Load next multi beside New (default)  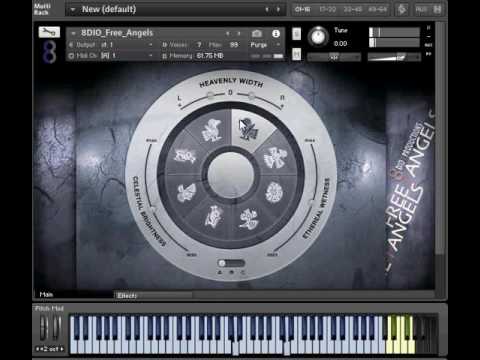278,9
